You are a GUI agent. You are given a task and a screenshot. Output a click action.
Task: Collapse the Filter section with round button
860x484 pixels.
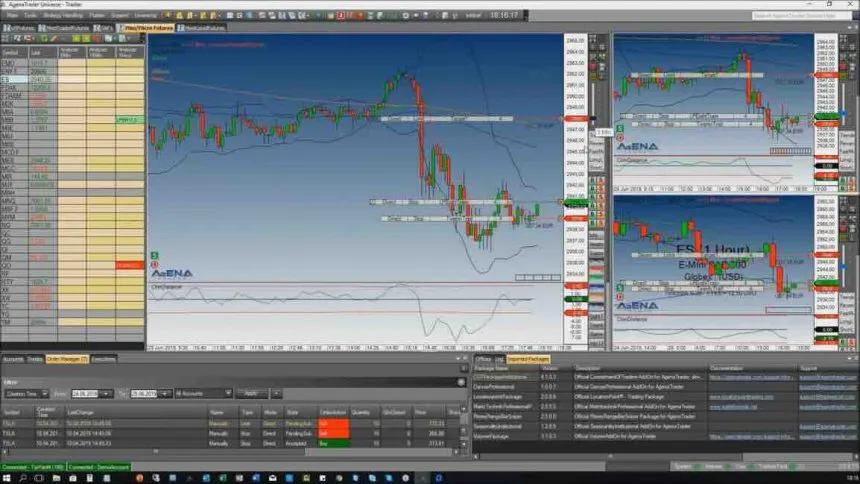pyautogui.click(x=461, y=382)
